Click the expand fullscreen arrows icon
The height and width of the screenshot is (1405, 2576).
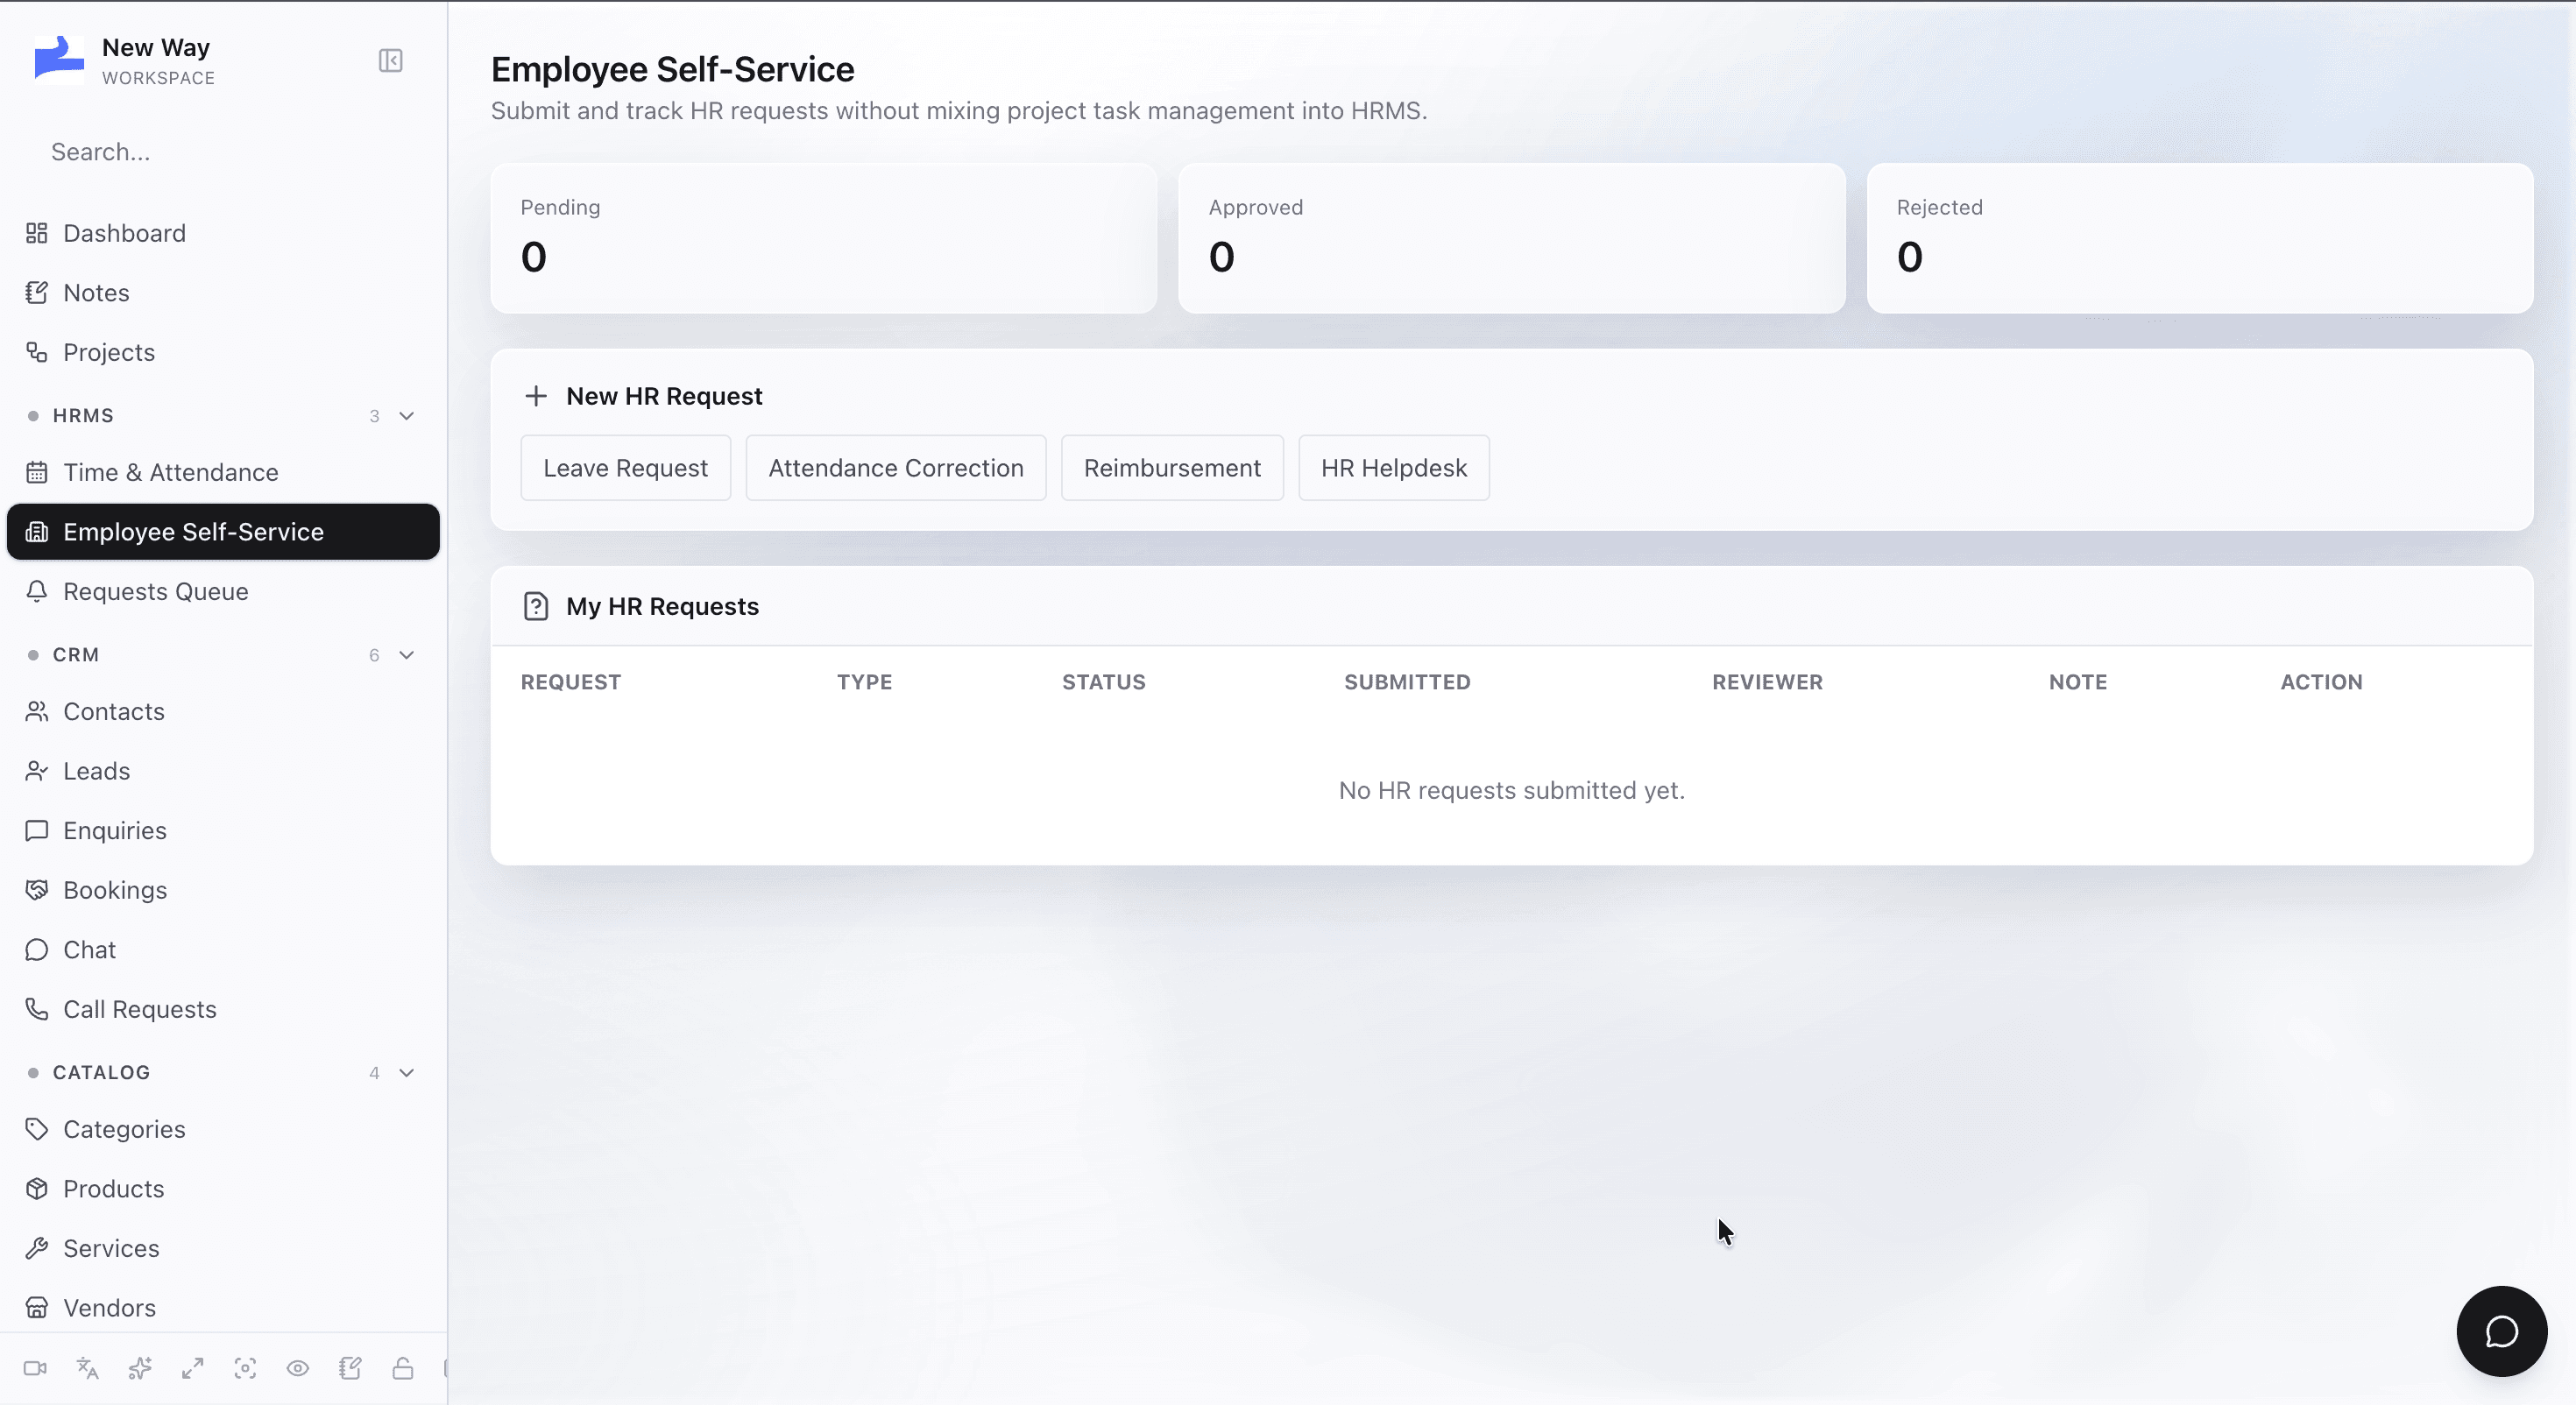tap(193, 1368)
